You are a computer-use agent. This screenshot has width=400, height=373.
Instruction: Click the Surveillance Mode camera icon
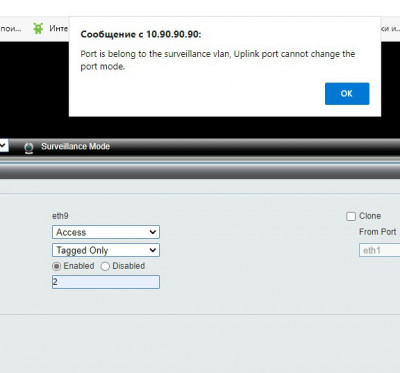(x=29, y=148)
